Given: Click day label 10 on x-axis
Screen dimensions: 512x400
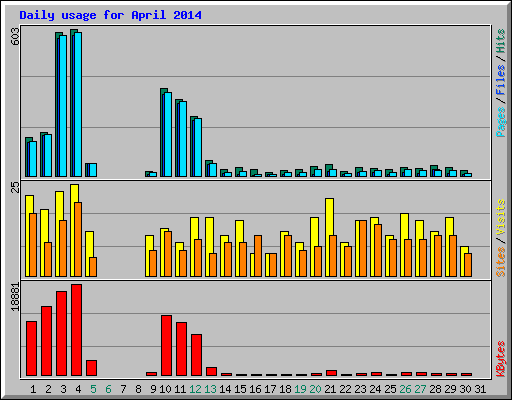Looking at the screenshot, I should coord(165,389).
